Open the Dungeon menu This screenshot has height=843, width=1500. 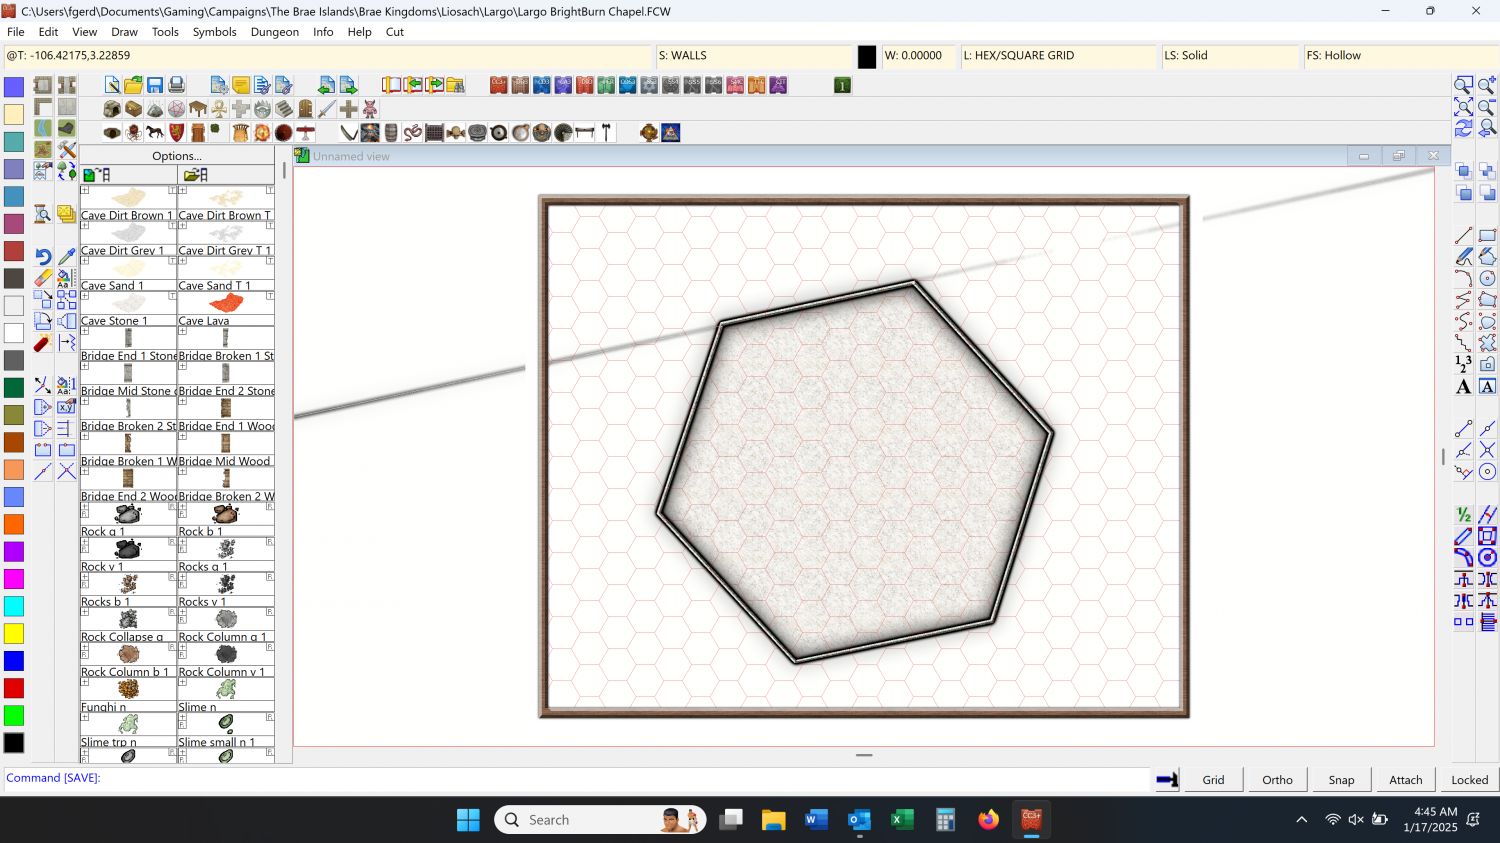tap(275, 32)
